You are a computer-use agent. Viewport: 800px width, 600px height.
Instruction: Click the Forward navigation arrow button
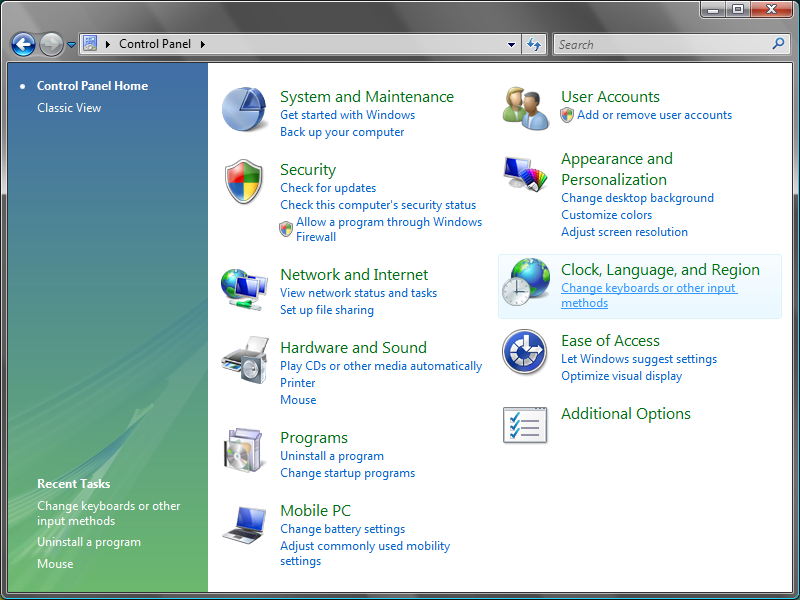coord(51,44)
